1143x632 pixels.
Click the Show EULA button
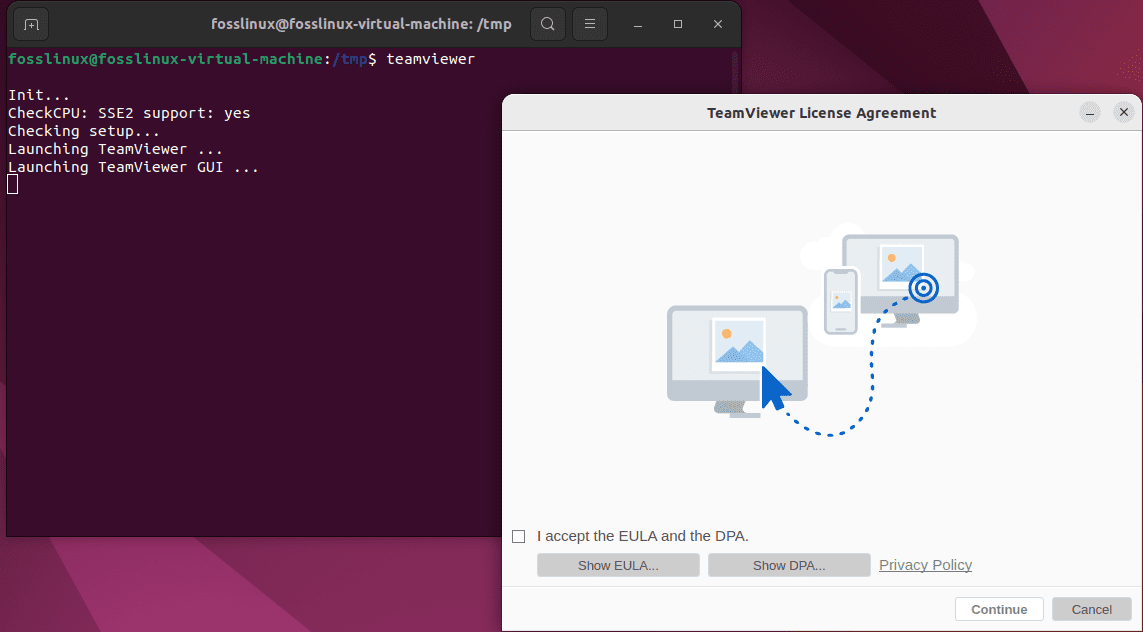click(x=618, y=564)
